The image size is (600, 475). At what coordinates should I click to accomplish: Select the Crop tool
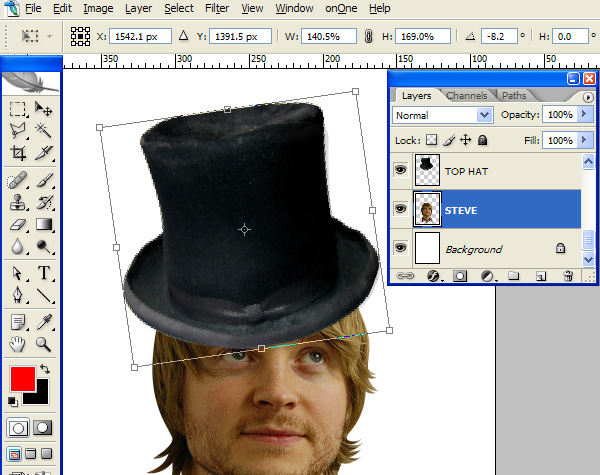click(x=18, y=153)
